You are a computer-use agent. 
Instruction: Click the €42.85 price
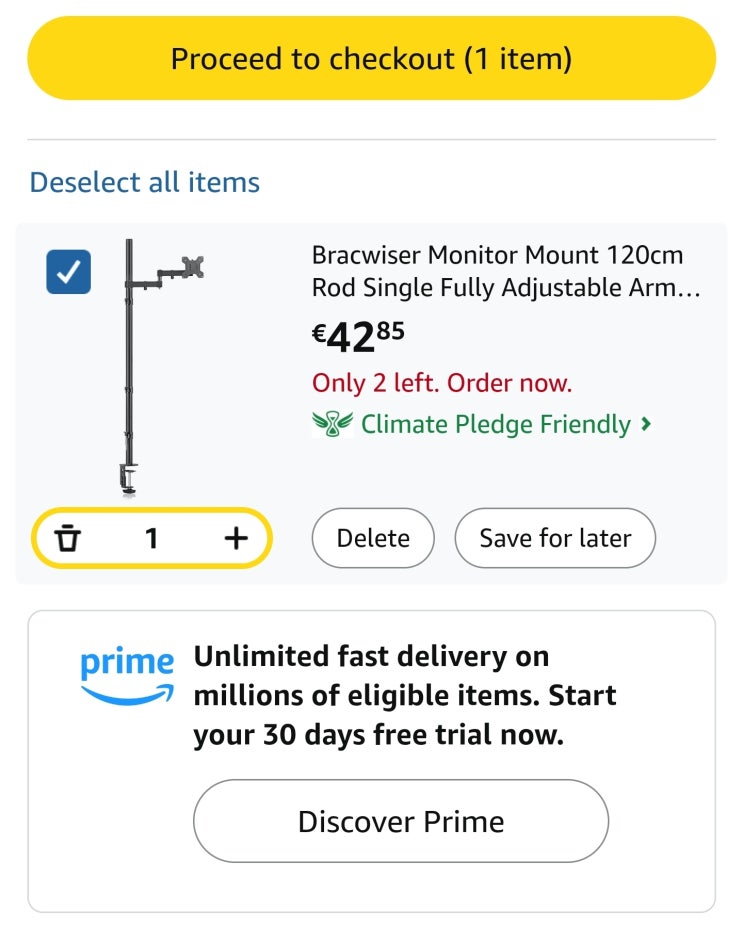(358, 336)
